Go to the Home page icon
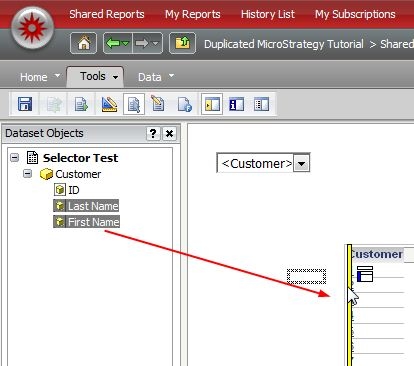414x366 pixels. 84,43
